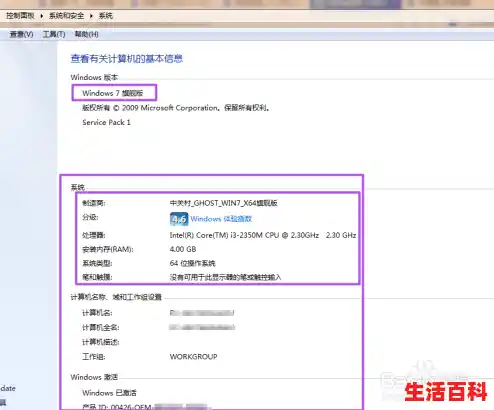The height and width of the screenshot is (410, 494).
Task: Click the Windows 版本 section label
Action: tap(94, 77)
